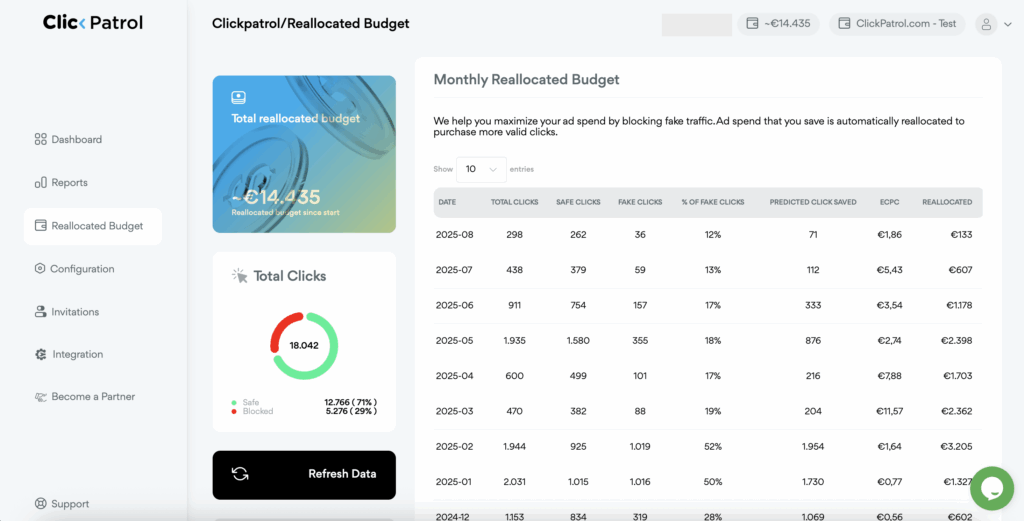Click the Reallocated Budget wallet icon
The height and width of the screenshot is (521, 1024).
pos(40,226)
